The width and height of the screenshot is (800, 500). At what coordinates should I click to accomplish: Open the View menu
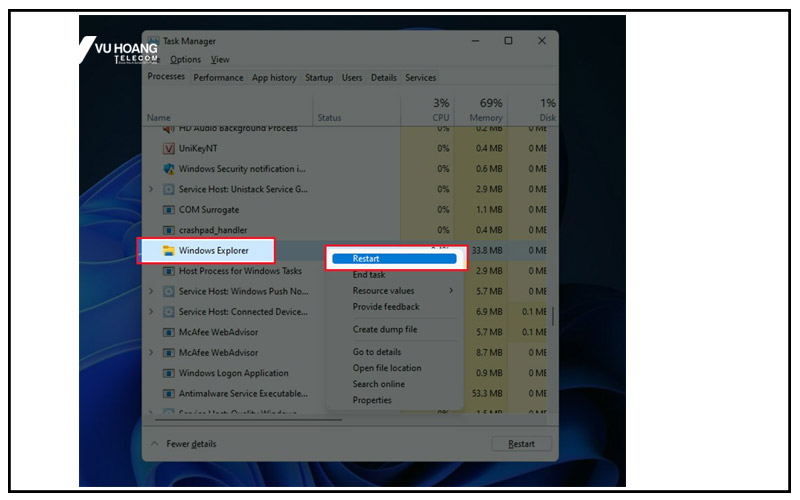tap(220, 60)
